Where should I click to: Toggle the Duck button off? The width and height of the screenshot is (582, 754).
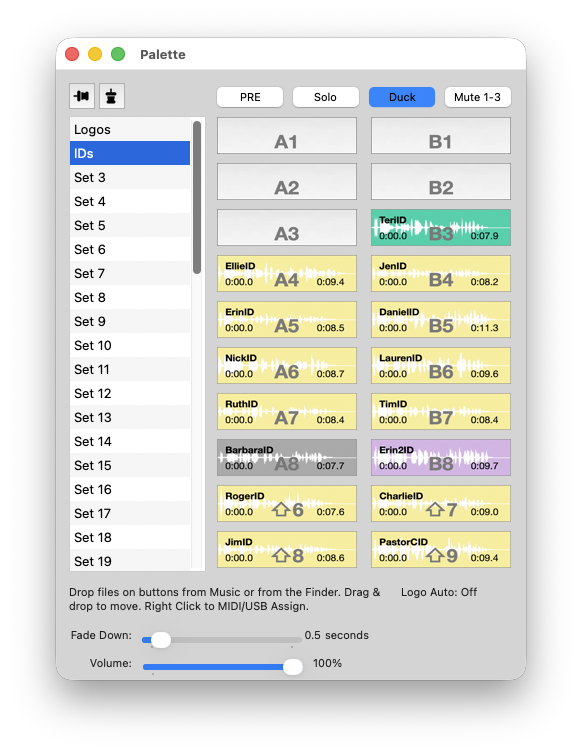(x=402, y=97)
